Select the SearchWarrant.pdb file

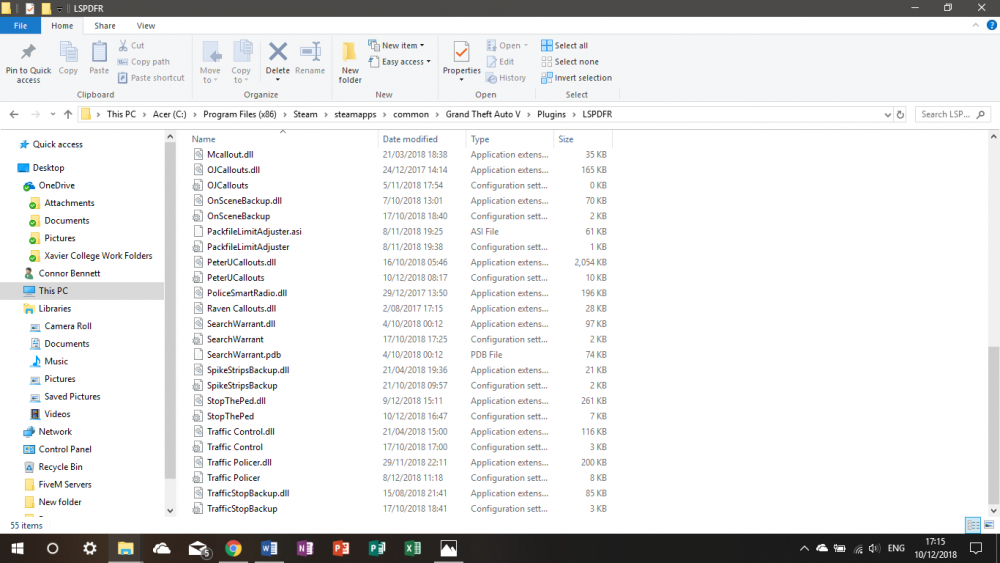[244, 355]
